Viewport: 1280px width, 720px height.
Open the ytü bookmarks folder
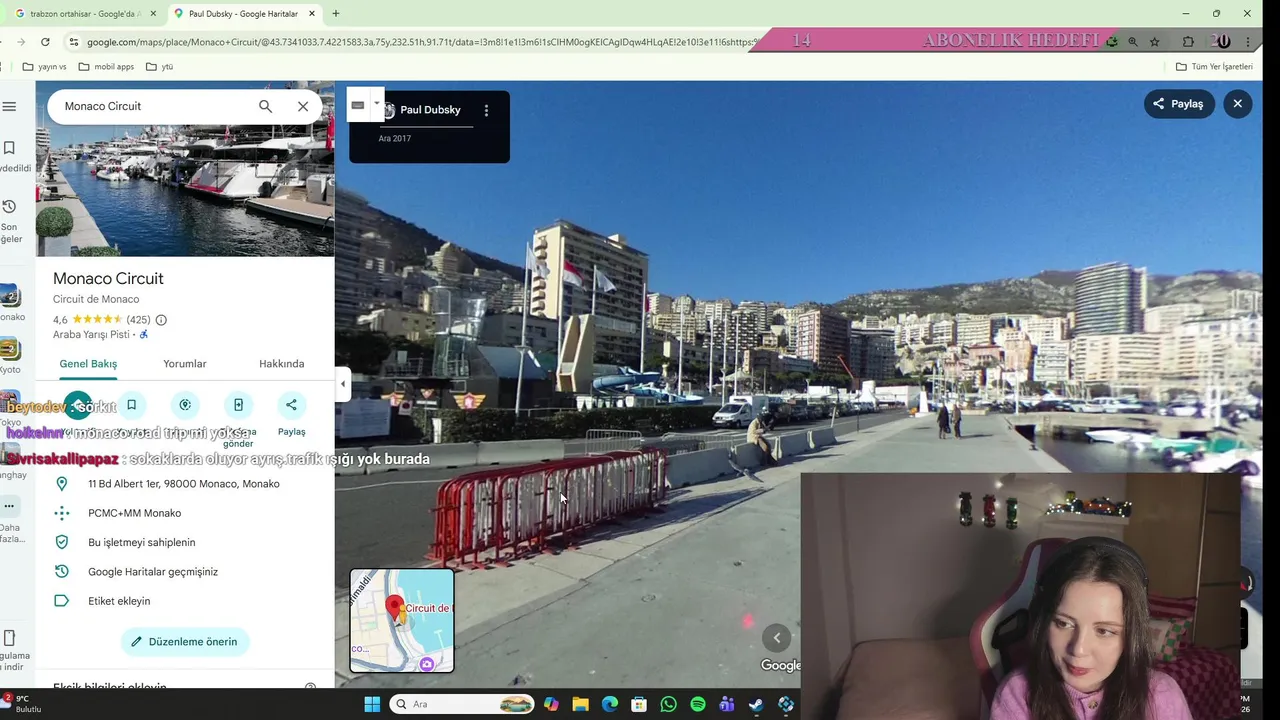[x=160, y=67]
